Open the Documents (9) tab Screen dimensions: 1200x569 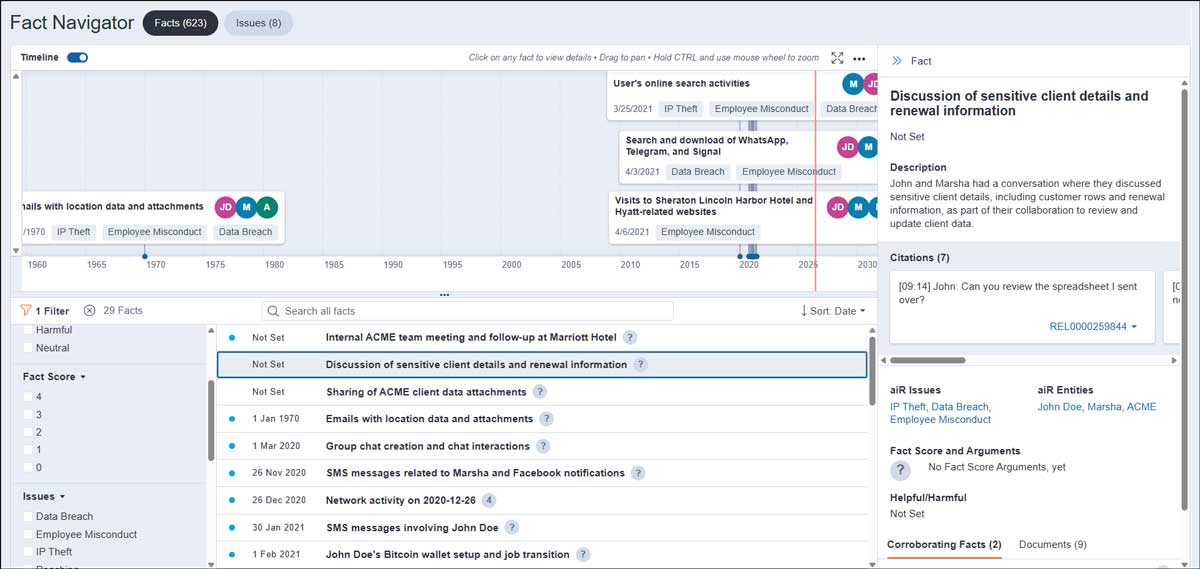pyautogui.click(x=1053, y=545)
